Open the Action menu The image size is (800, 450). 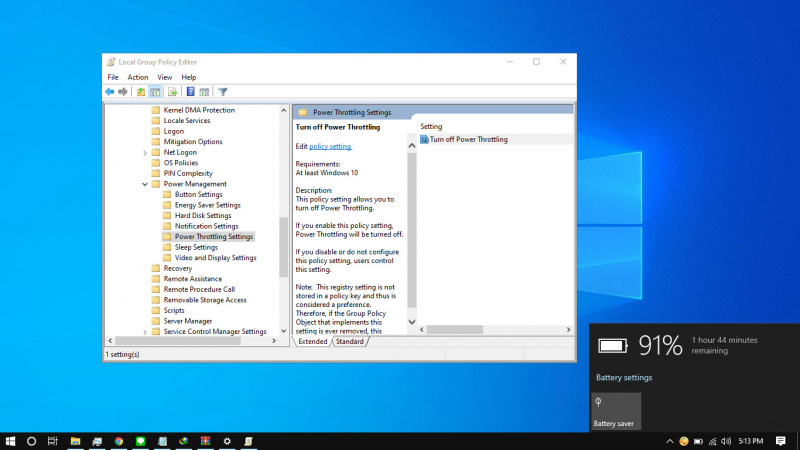click(x=138, y=77)
